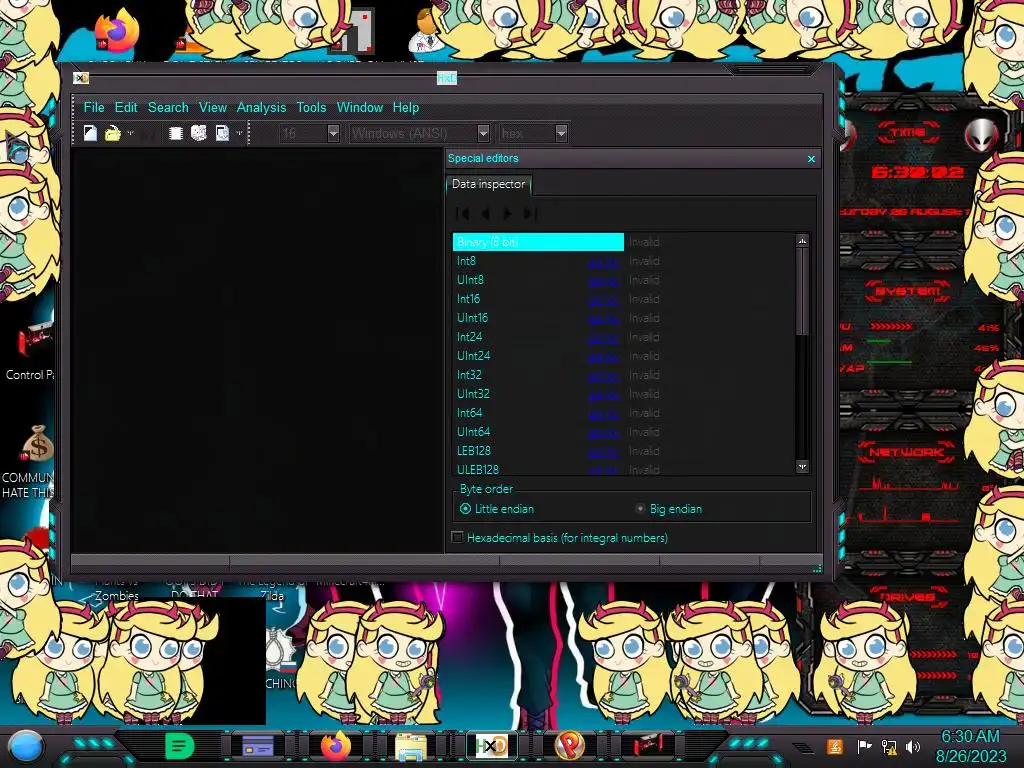Open the bytes per row dropdown showing 16
This screenshot has width=1024, height=768.
[333, 133]
